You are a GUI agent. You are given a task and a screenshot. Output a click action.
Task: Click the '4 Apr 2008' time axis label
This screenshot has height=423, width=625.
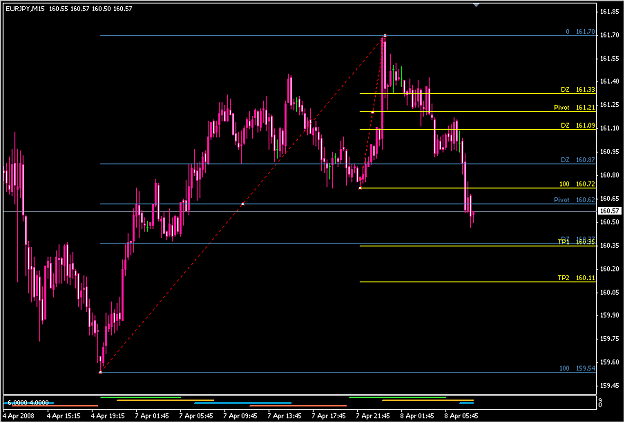[19, 416]
